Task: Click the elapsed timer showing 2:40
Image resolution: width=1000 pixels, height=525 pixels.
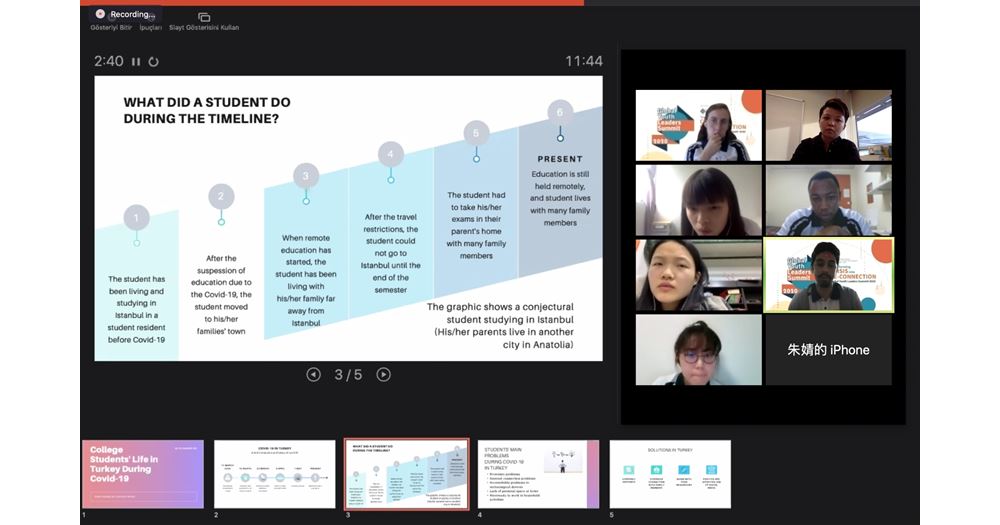Action: 109,62
